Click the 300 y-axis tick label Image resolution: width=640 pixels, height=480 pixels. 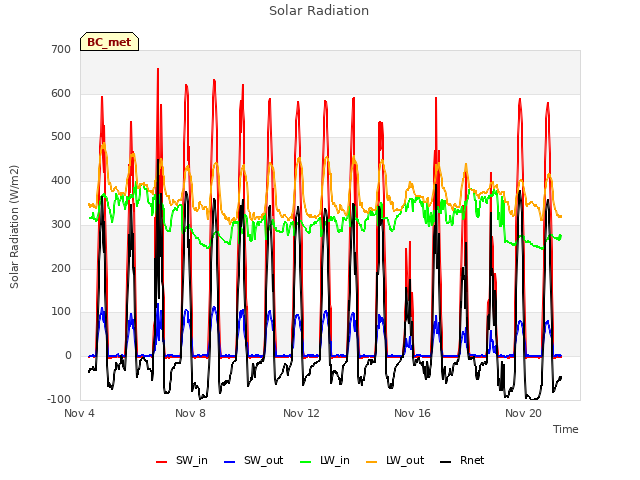click(61, 224)
